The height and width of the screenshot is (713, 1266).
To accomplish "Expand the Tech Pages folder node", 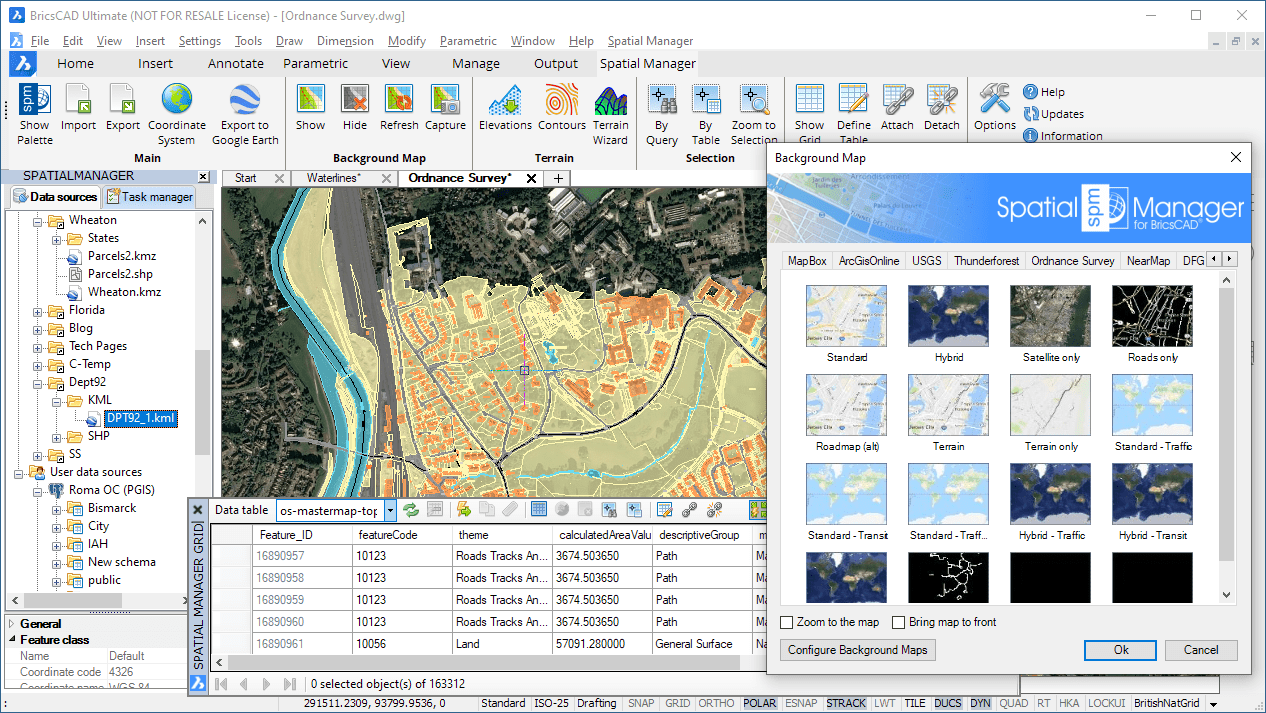I will [x=38, y=346].
